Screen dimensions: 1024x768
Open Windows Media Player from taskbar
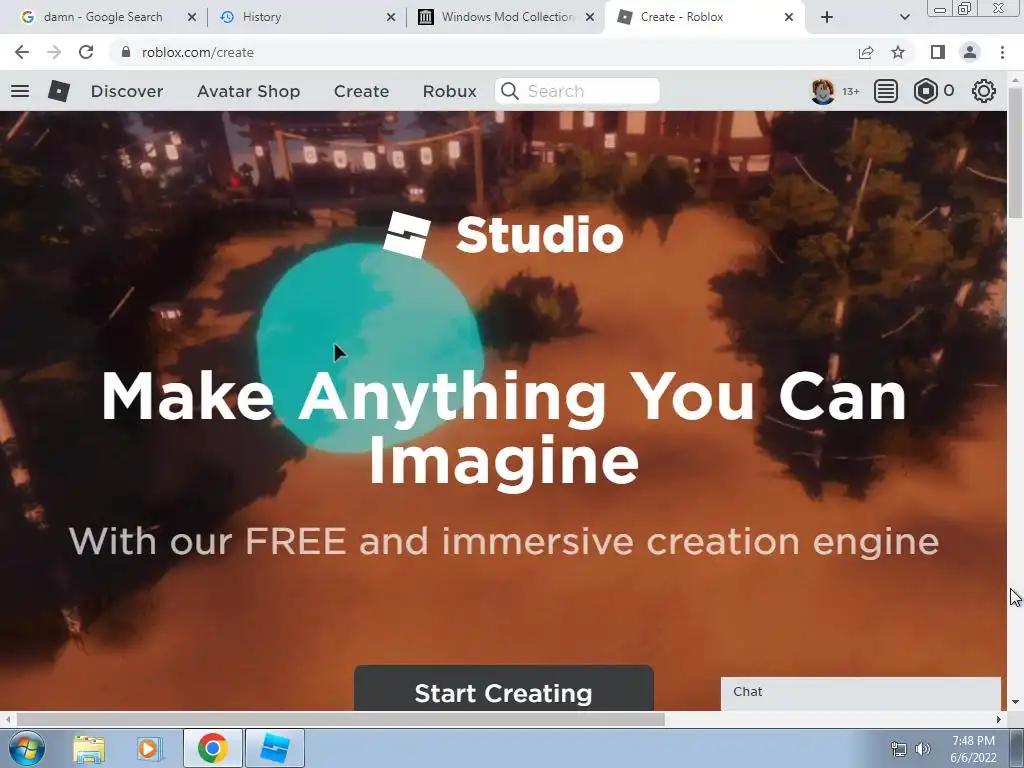tap(149, 748)
